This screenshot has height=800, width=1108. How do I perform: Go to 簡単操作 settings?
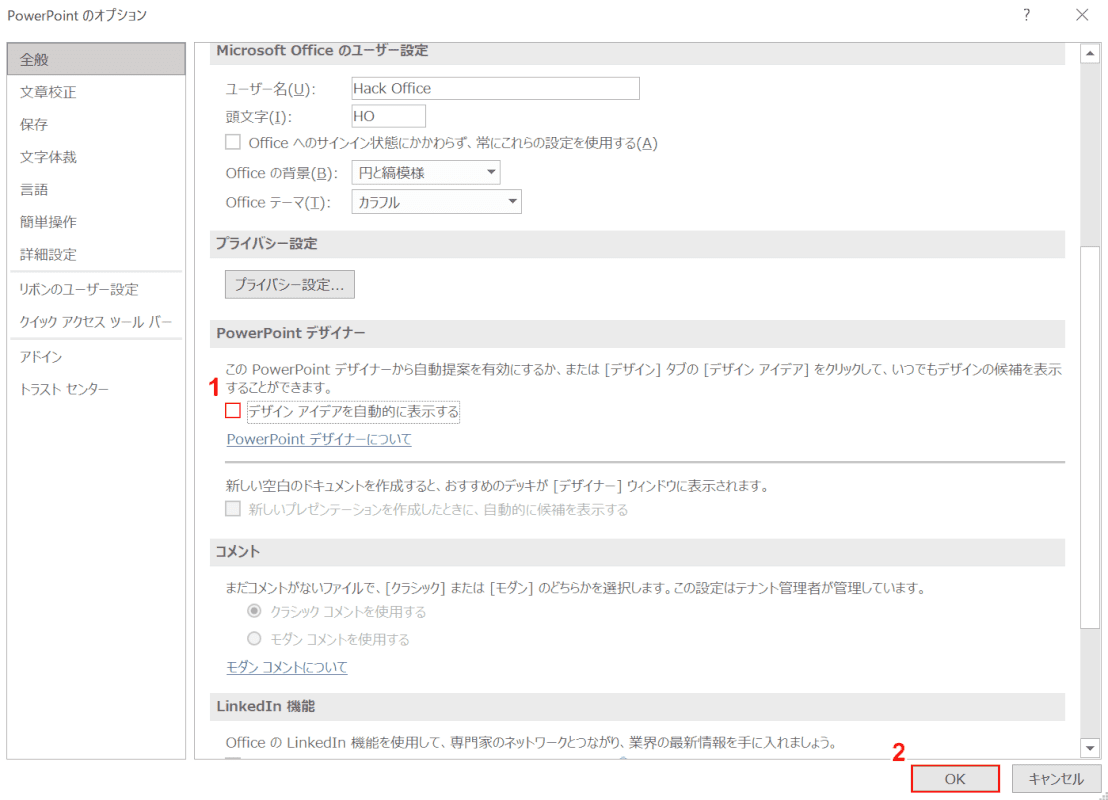tap(96, 222)
